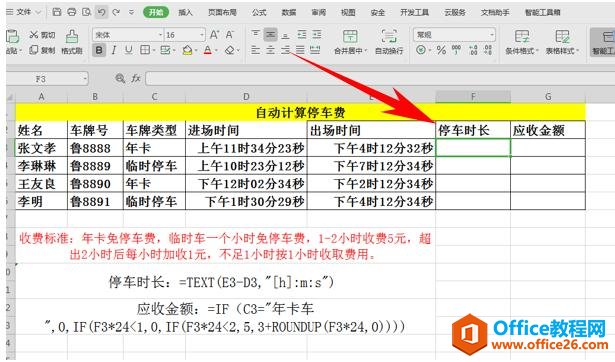The width and height of the screenshot is (615, 362).
Task: Open the 智能工具箱 tab
Action: [543, 13]
